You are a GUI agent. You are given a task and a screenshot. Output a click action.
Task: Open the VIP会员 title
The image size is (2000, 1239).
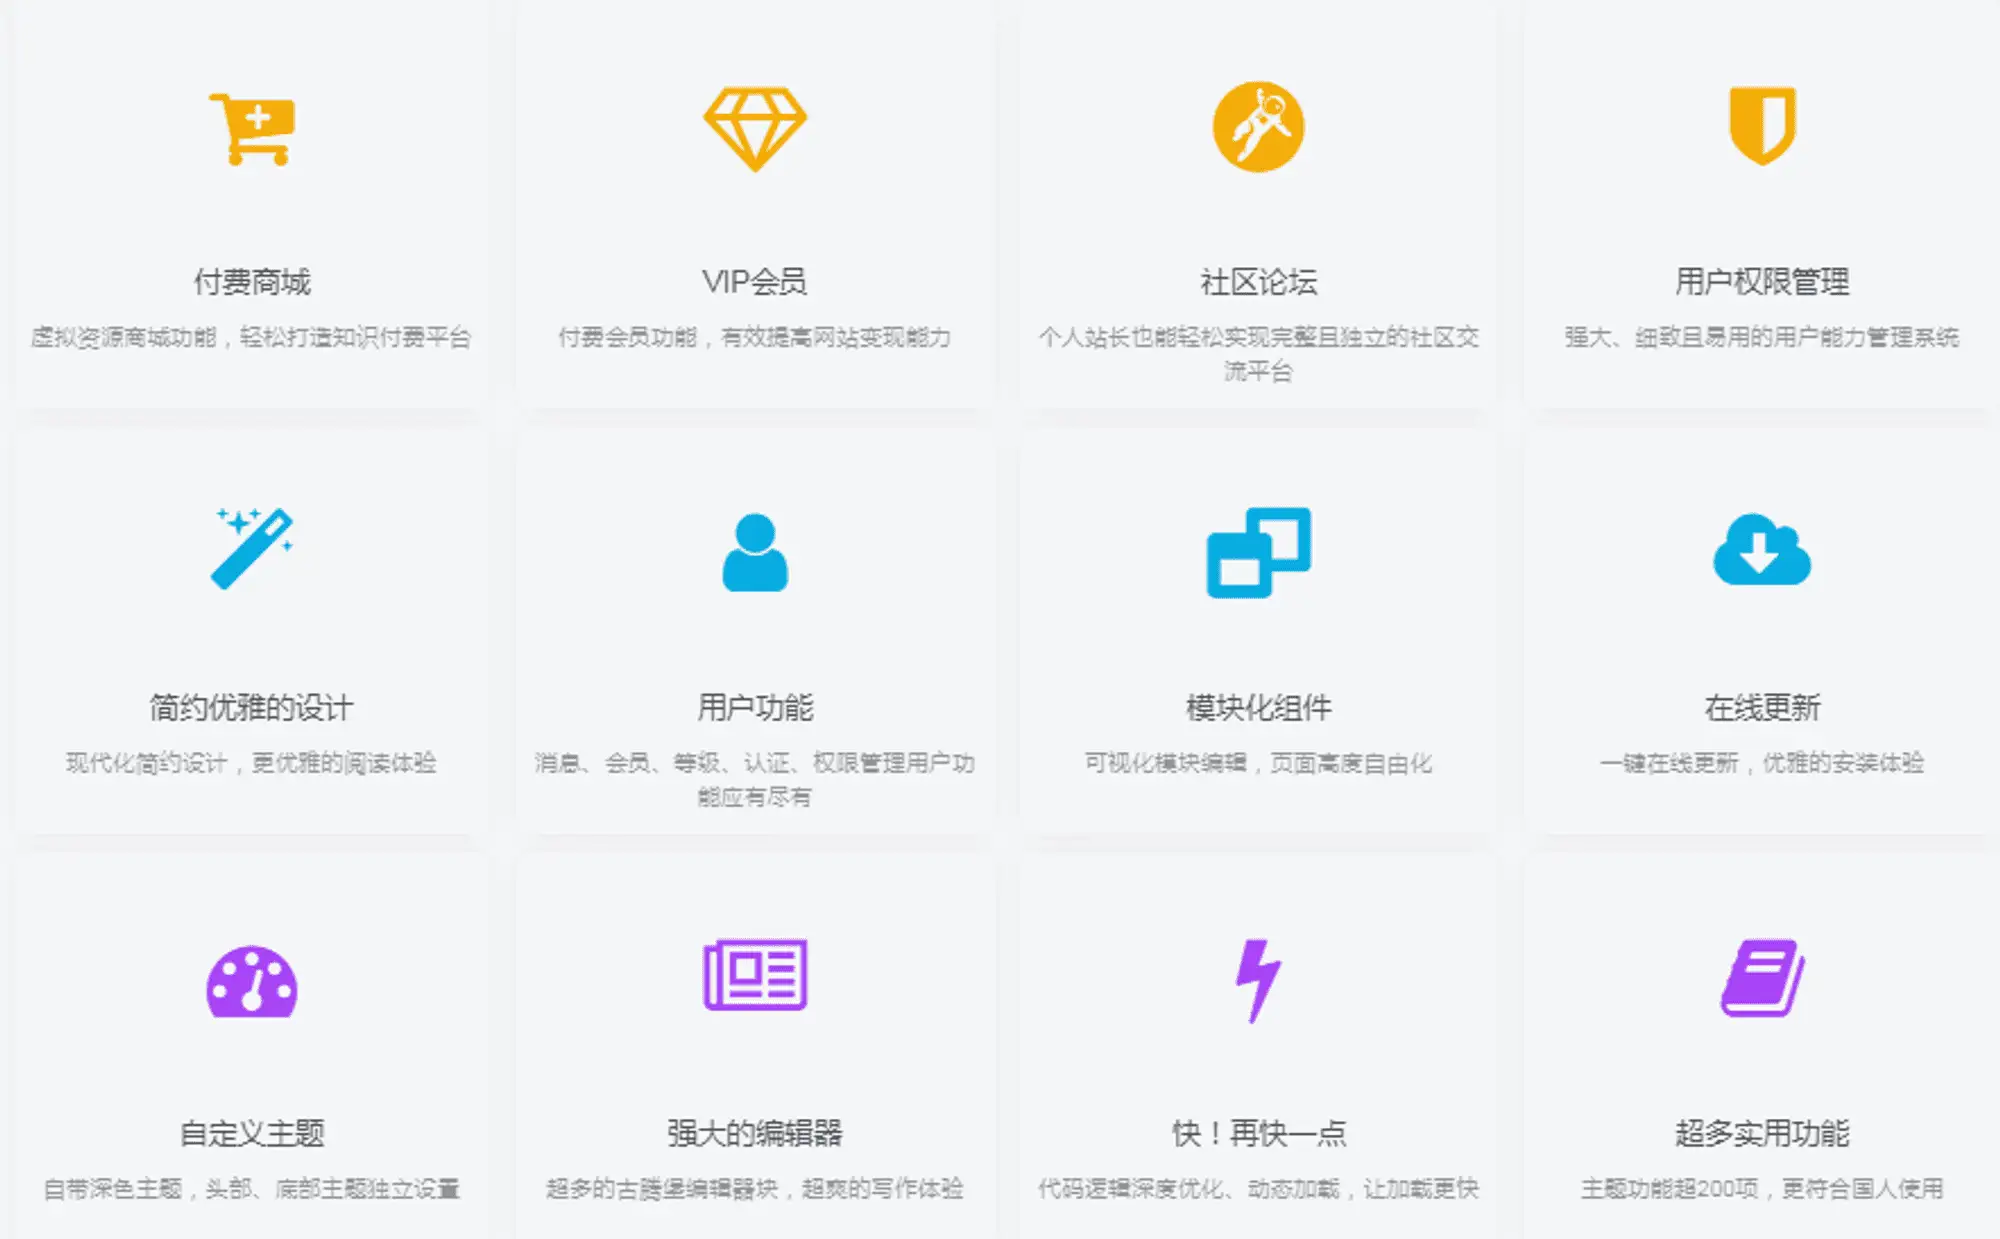point(755,282)
